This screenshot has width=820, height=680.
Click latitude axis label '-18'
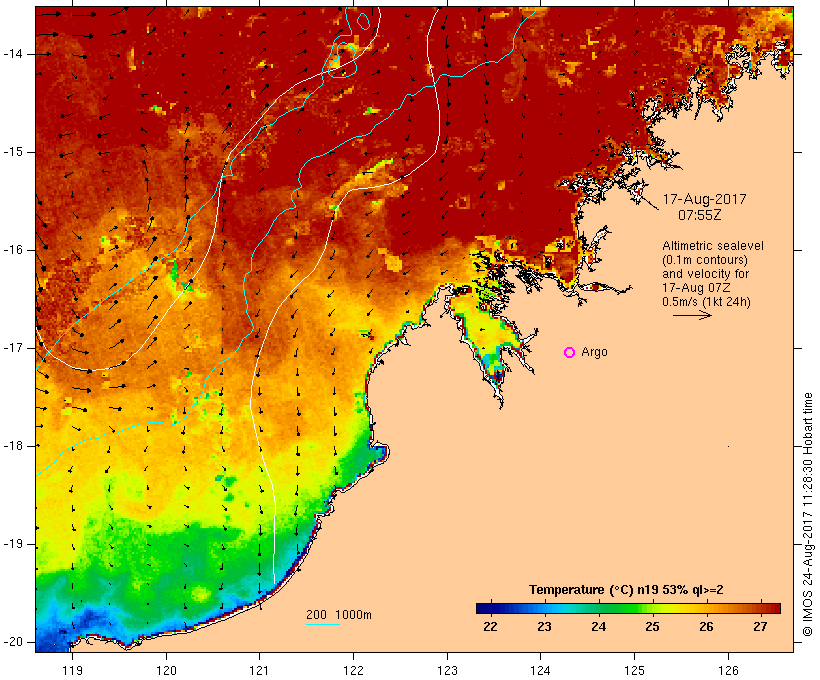[x=13, y=446]
